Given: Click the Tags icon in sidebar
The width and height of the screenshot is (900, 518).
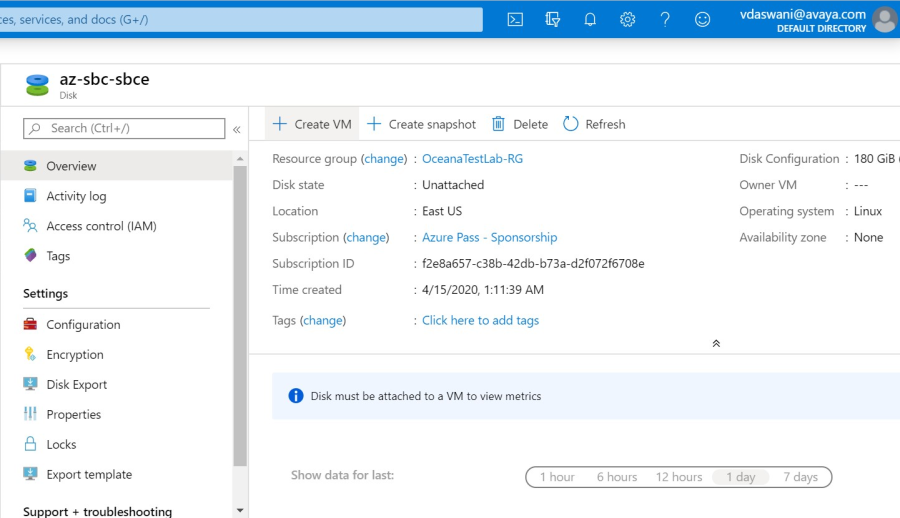Looking at the screenshot, I should point(30,256).
